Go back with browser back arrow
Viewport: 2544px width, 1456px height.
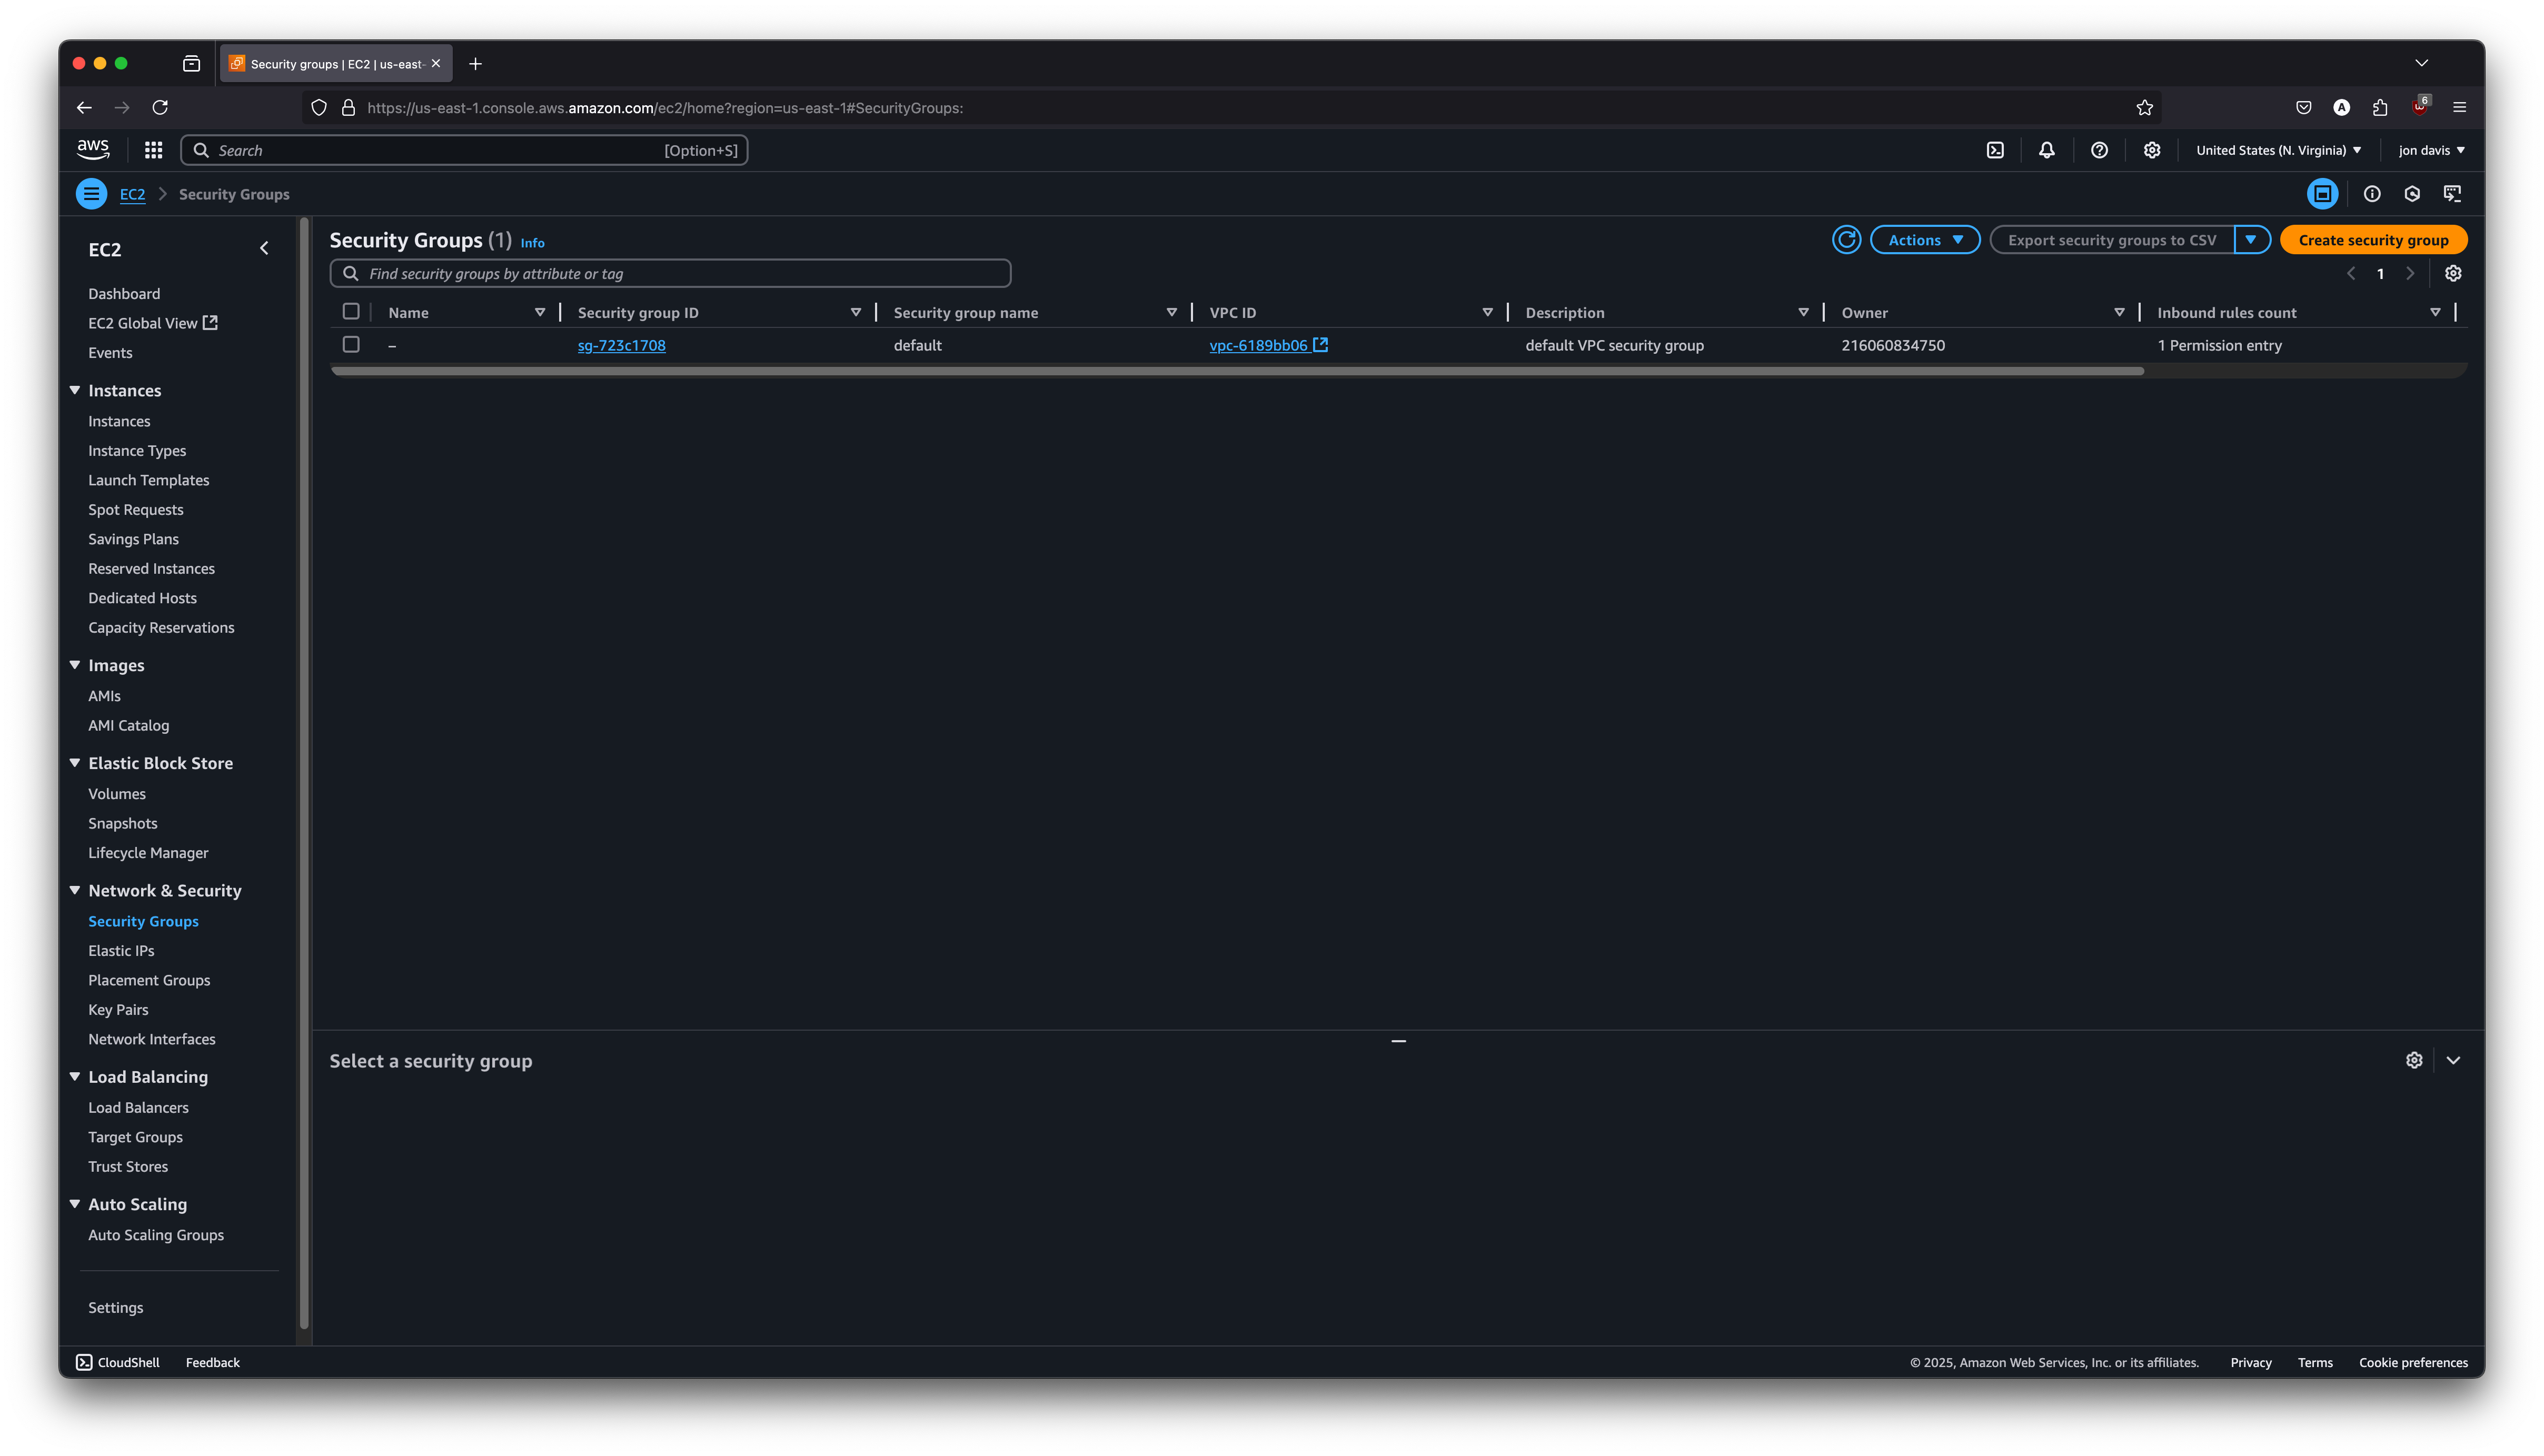click(84, 107)
